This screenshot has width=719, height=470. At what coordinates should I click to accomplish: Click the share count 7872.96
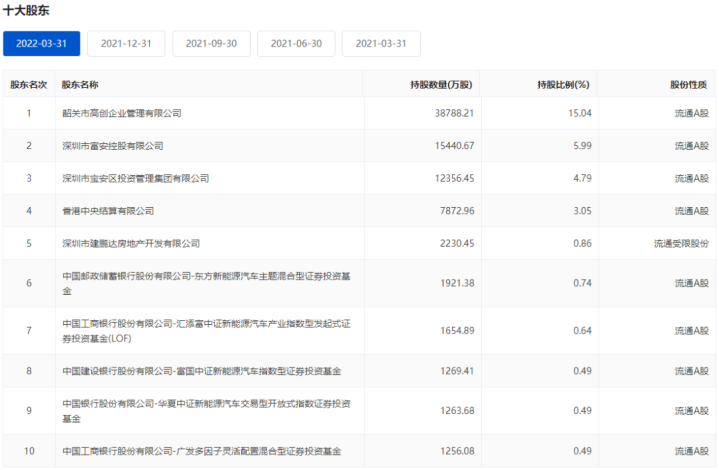457,211
